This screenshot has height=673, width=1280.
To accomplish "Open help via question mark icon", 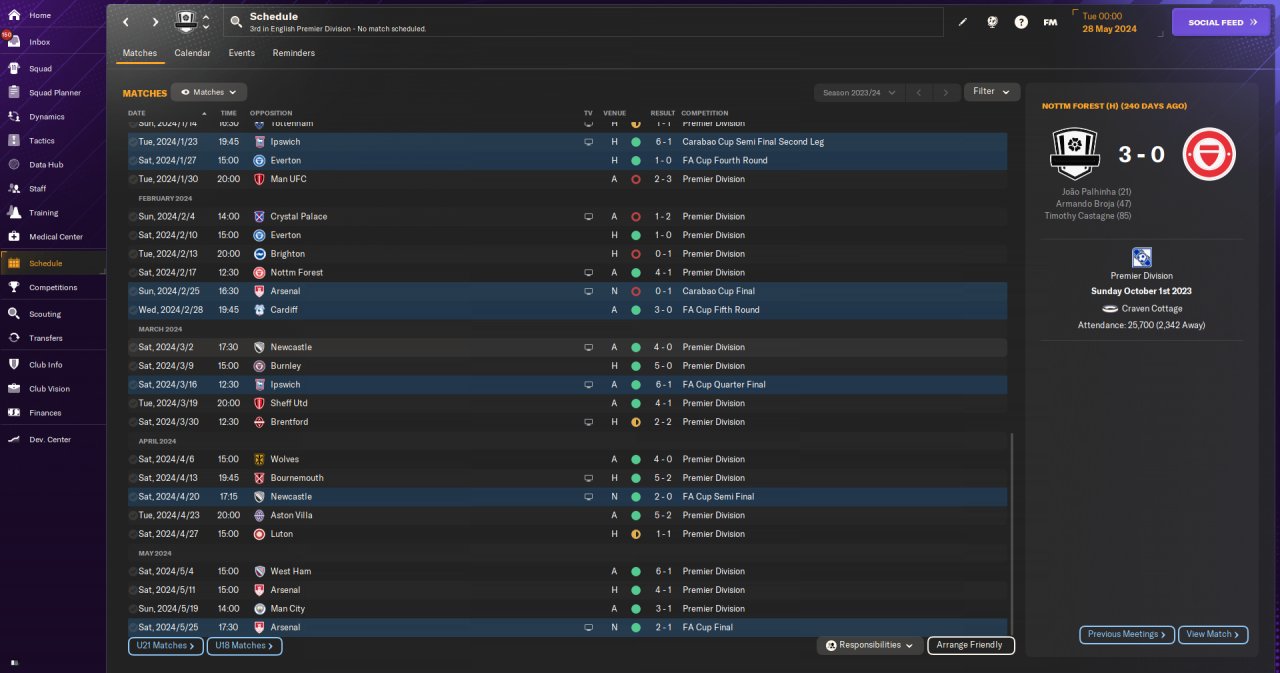I will coord(1021,22).
